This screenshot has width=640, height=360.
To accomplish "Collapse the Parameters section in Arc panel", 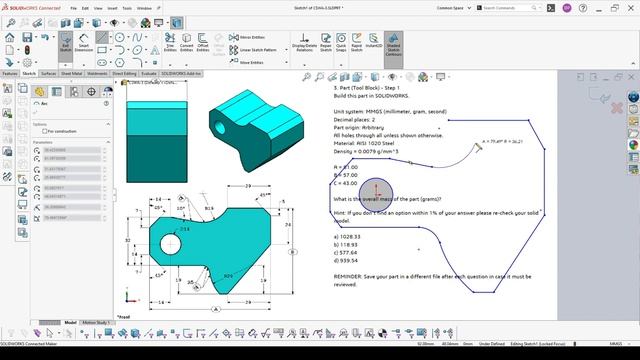I will 108,142.
